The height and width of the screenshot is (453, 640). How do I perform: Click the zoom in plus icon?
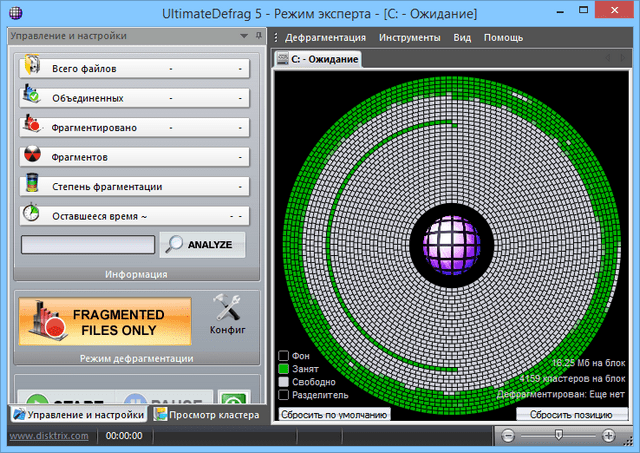609,436
